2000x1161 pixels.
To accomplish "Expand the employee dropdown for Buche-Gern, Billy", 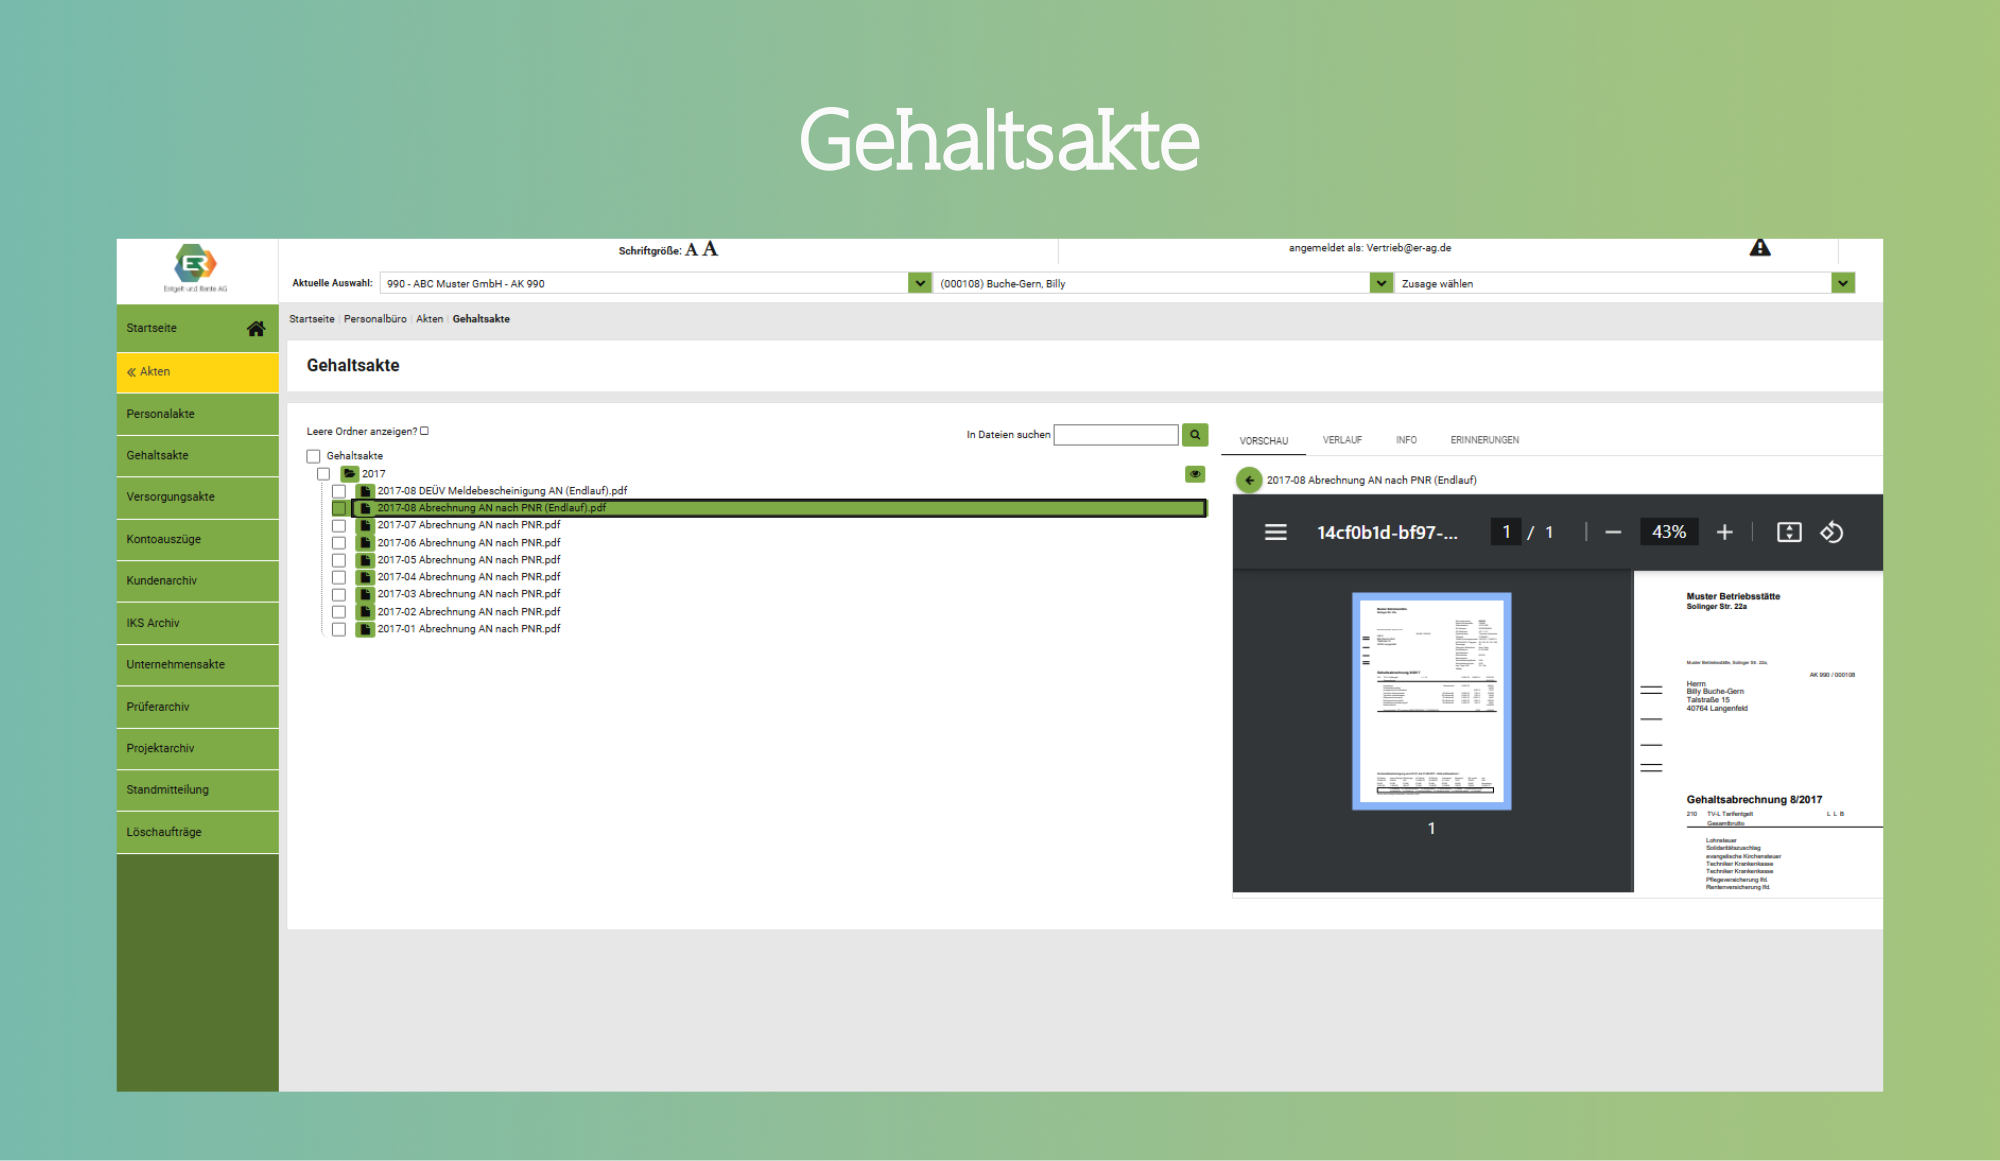I will [x=1380, y=284].
